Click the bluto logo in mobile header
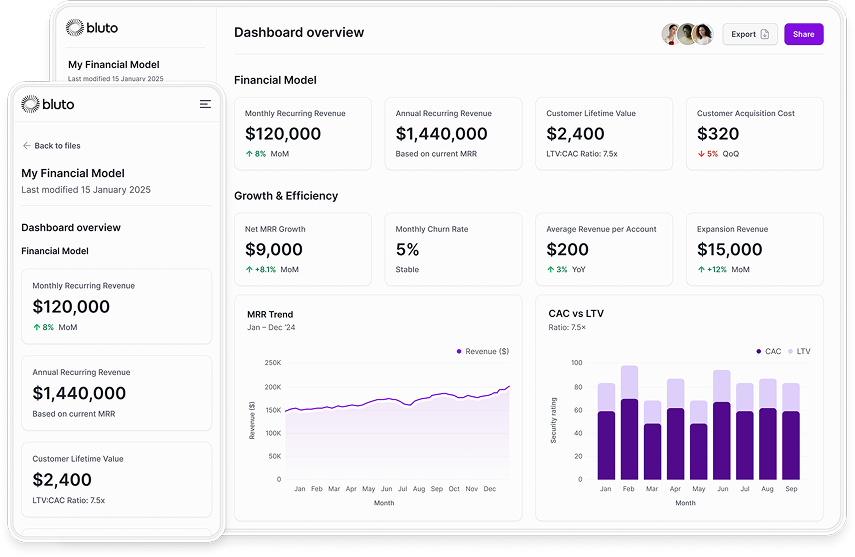 48,104
